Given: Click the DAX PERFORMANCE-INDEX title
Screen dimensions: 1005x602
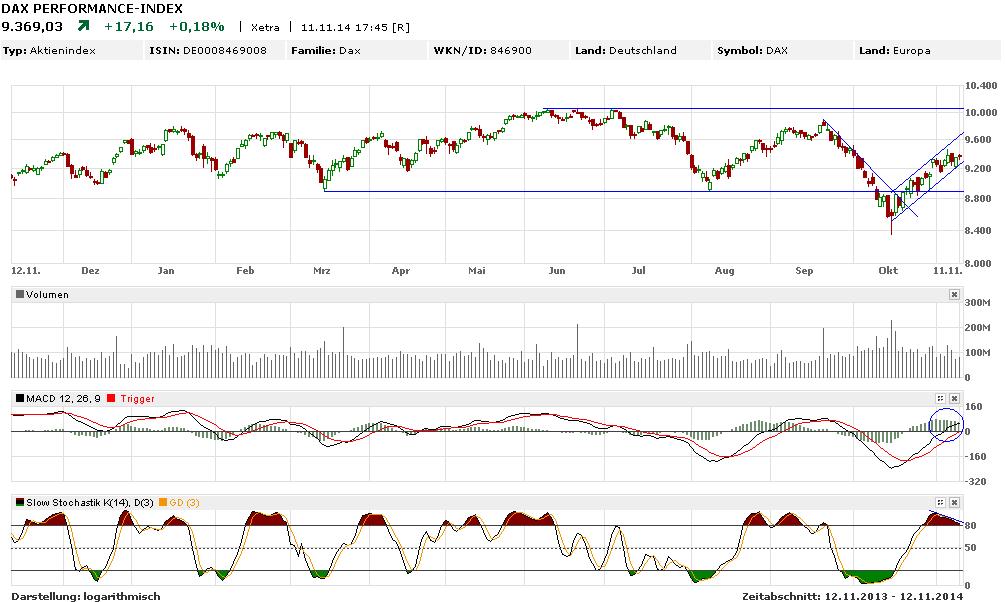Looking at the screenshot, I should (92, 8).
